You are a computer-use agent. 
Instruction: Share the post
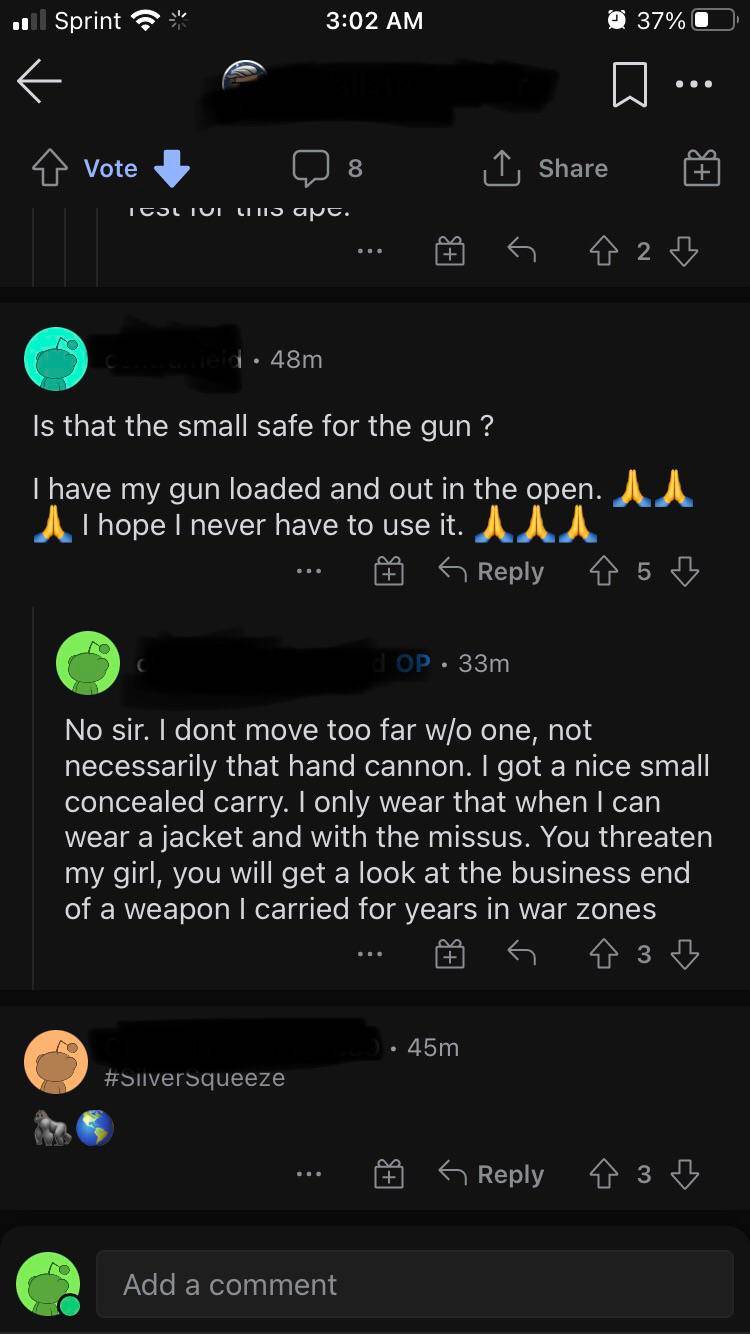click(x=546, y=169)
